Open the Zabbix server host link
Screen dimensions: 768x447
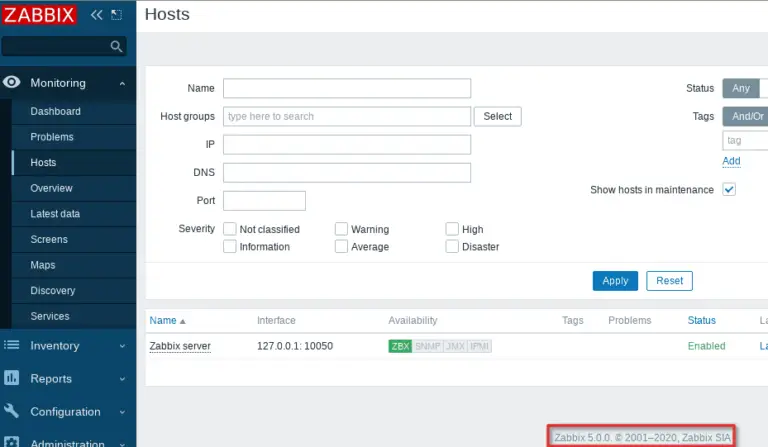point(180,346)
